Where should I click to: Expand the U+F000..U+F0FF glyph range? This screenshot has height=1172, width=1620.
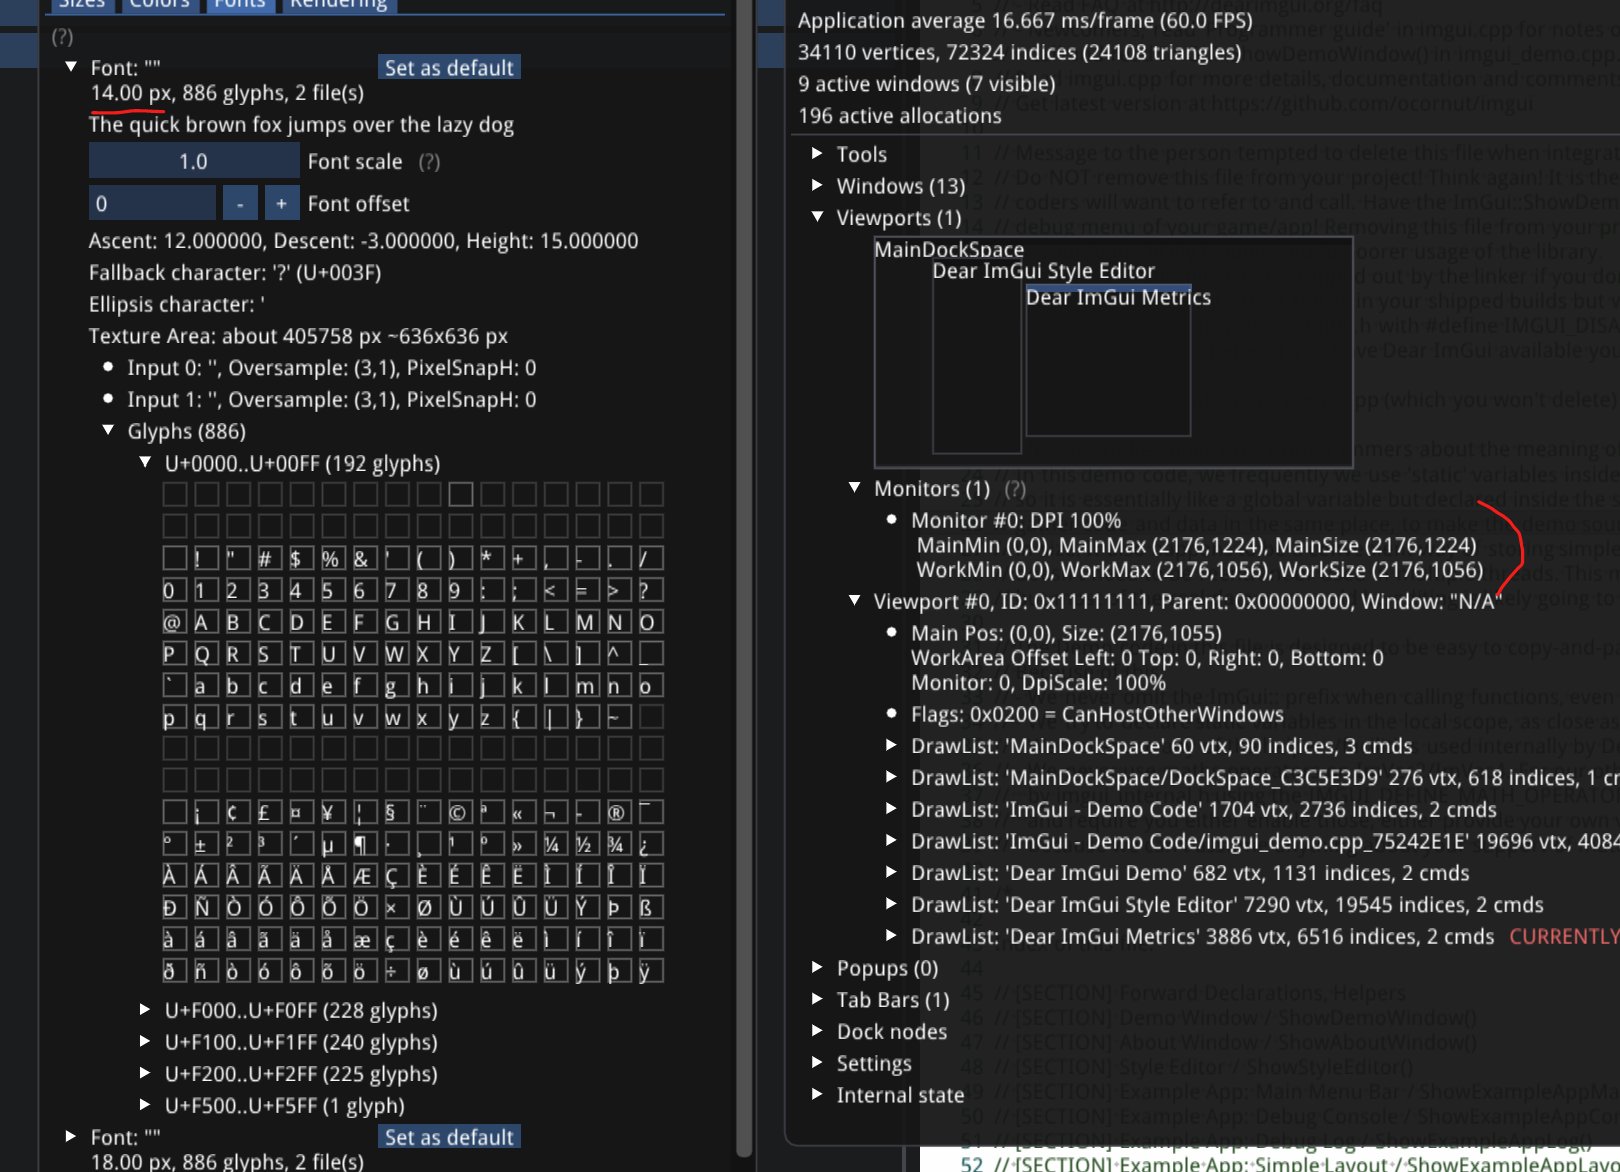point(146,1010)
